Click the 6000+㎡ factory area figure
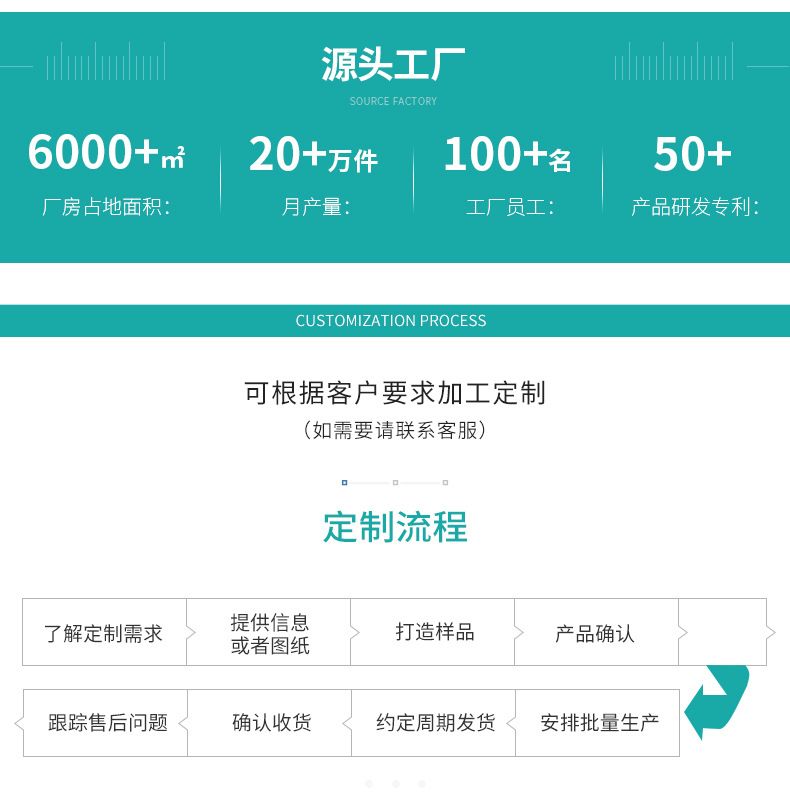The height and width of the screenshot is (804, 790). tap(106, 153)
